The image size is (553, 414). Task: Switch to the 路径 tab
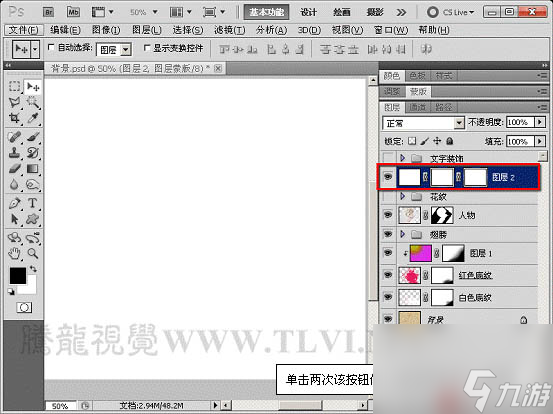[x=443, y=107]
